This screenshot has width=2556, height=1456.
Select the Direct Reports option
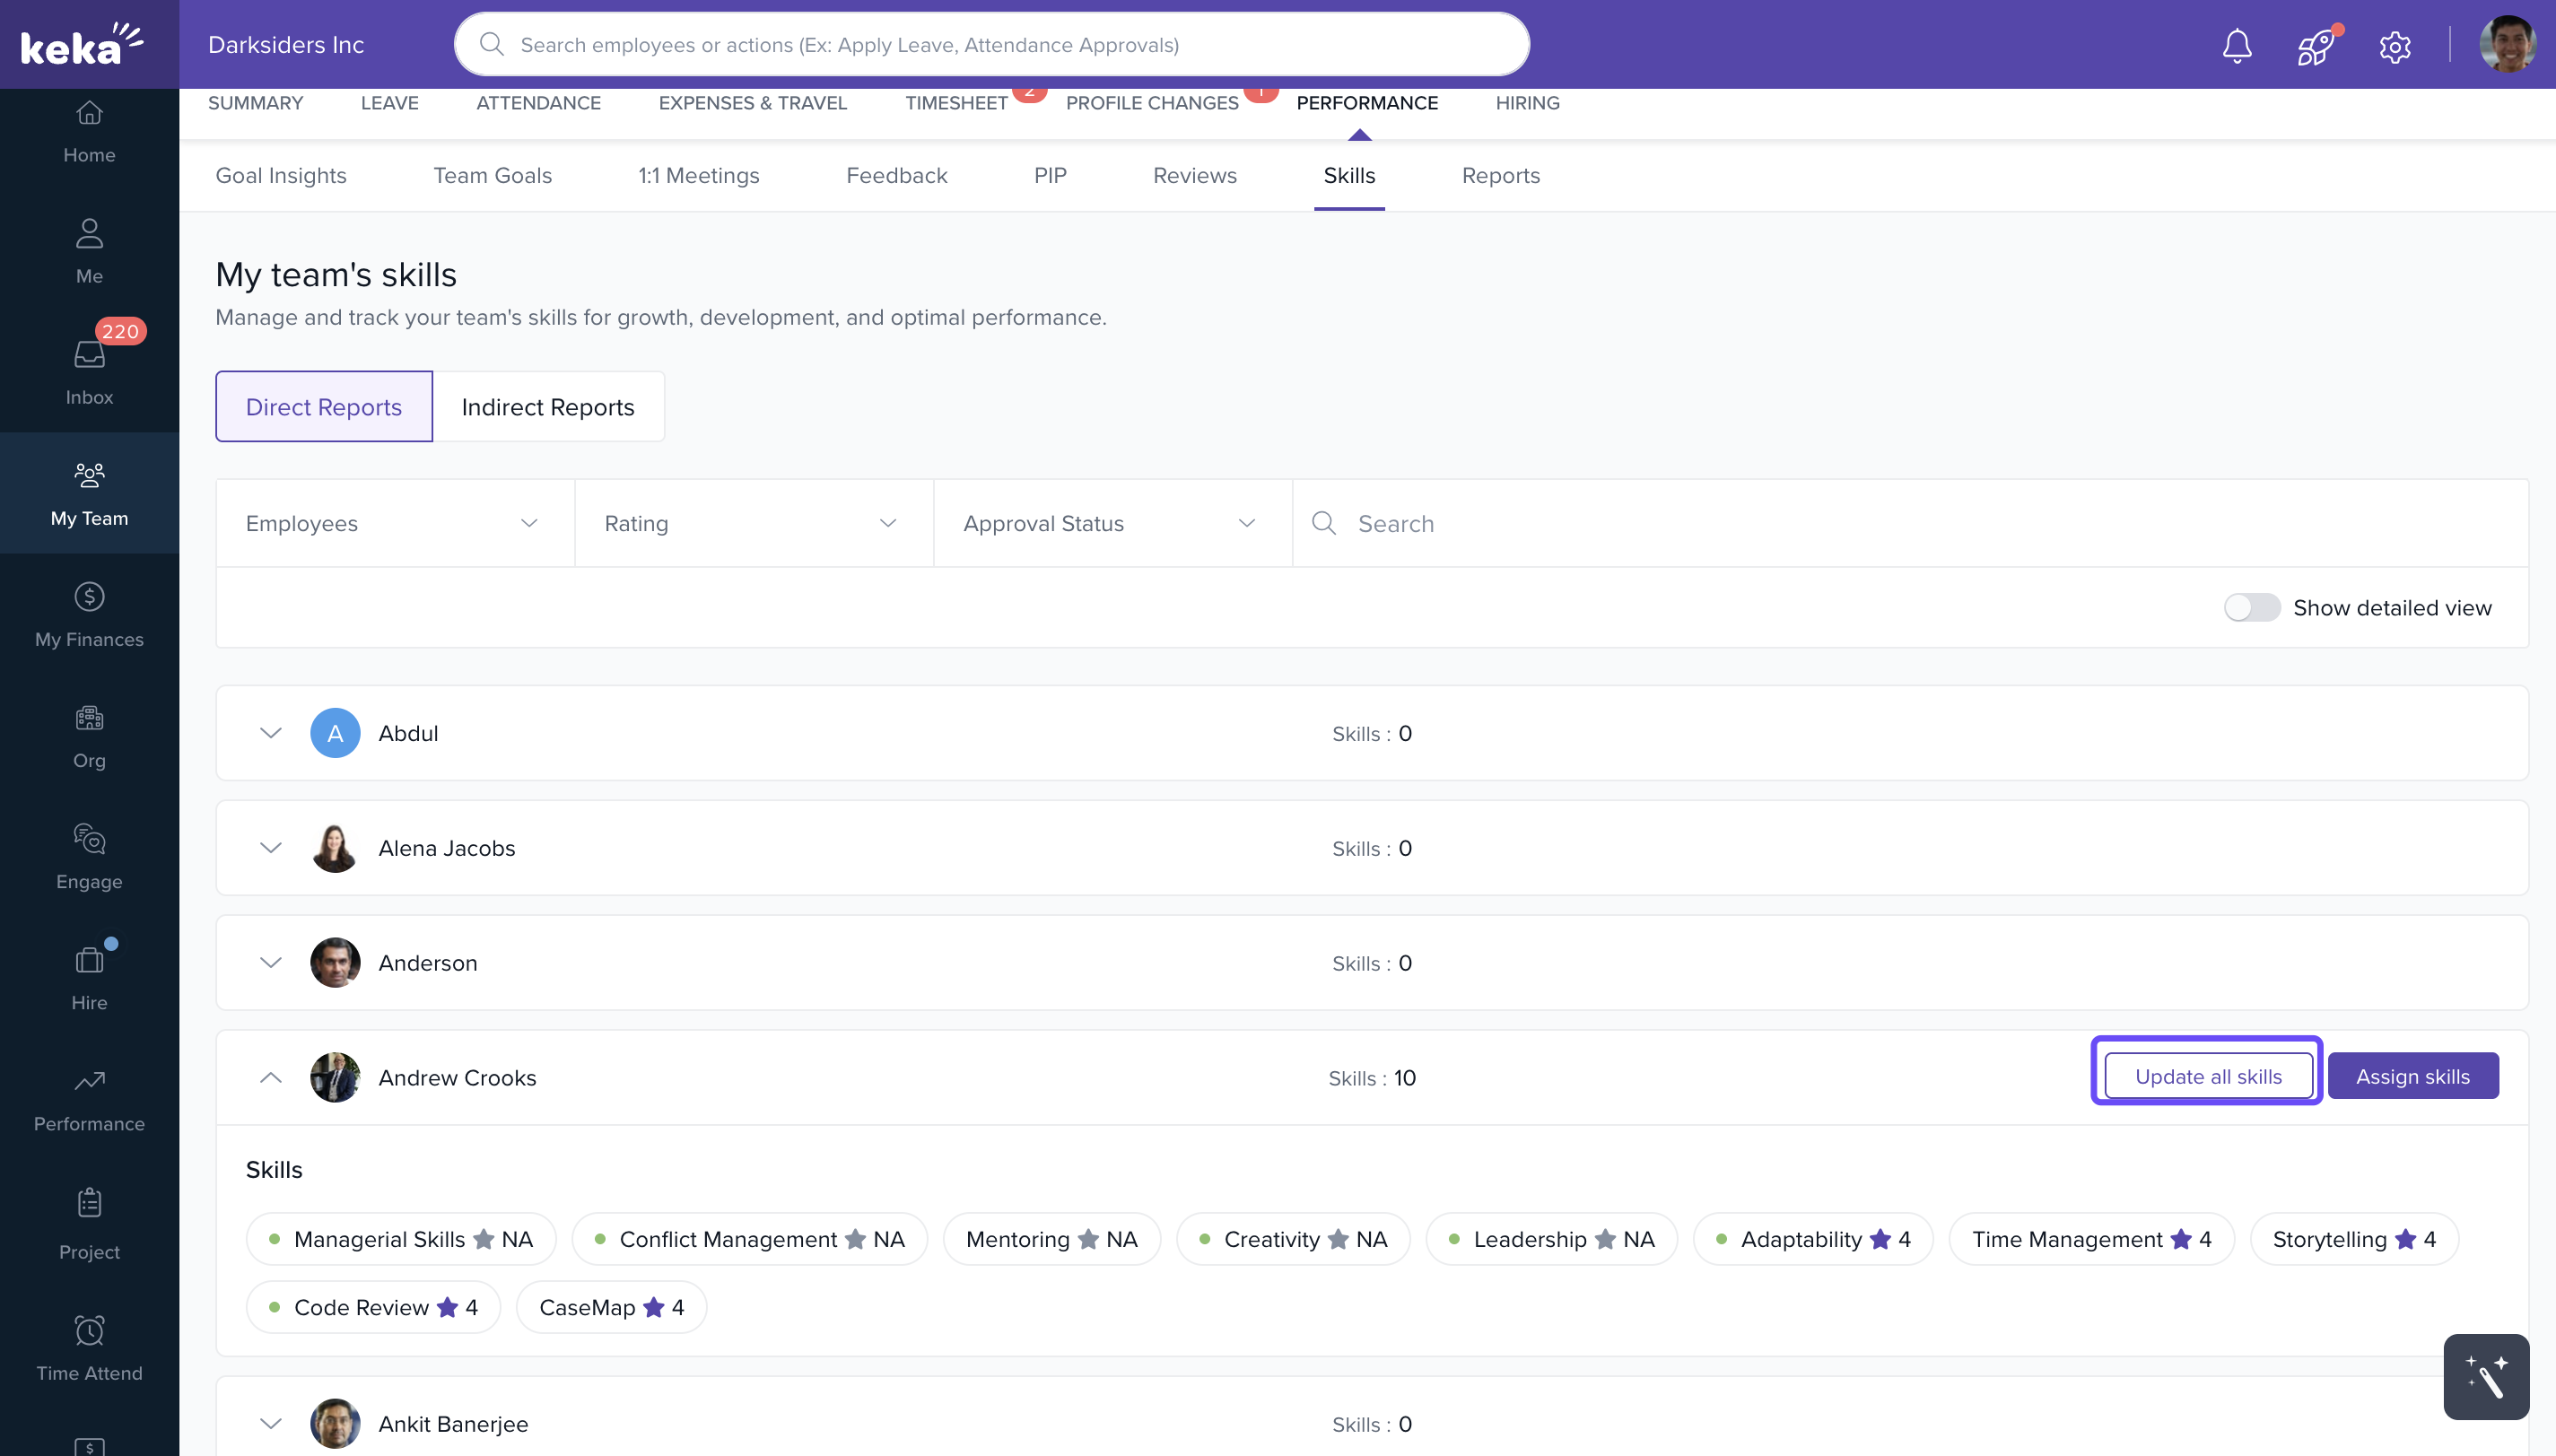click(323, 406)
